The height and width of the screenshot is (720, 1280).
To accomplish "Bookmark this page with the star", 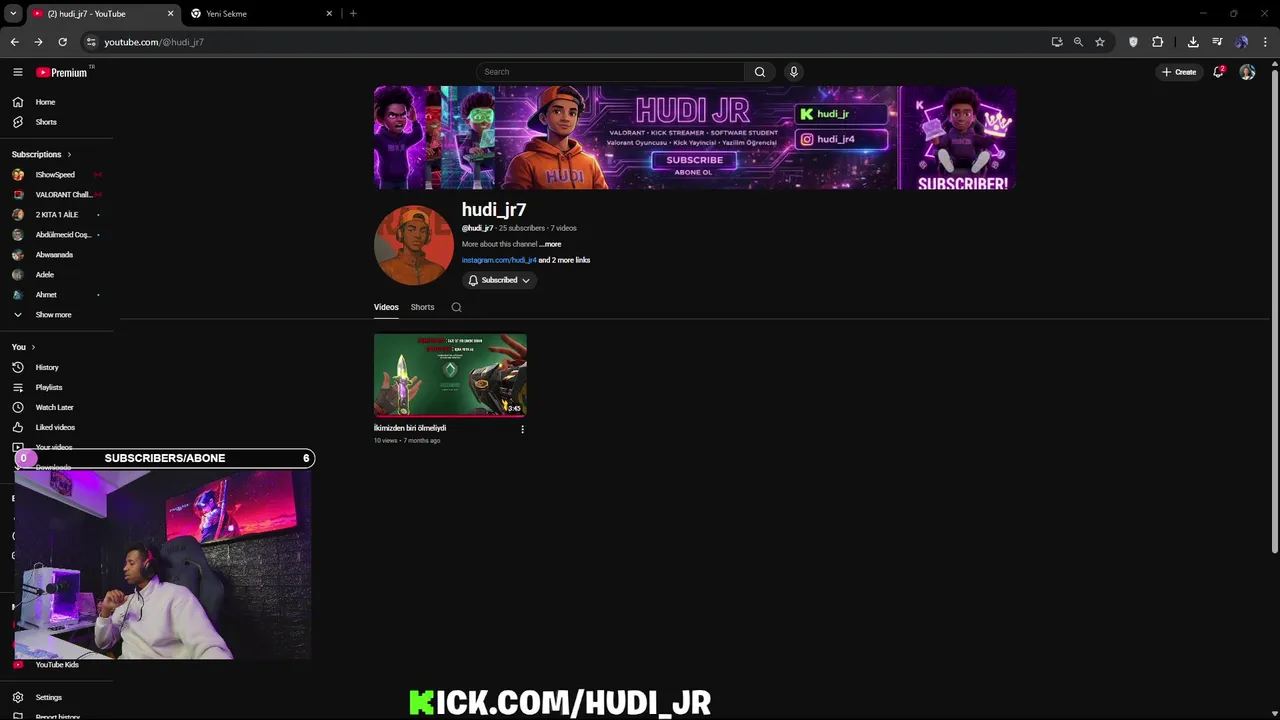I will click(x=1100, y=42).
